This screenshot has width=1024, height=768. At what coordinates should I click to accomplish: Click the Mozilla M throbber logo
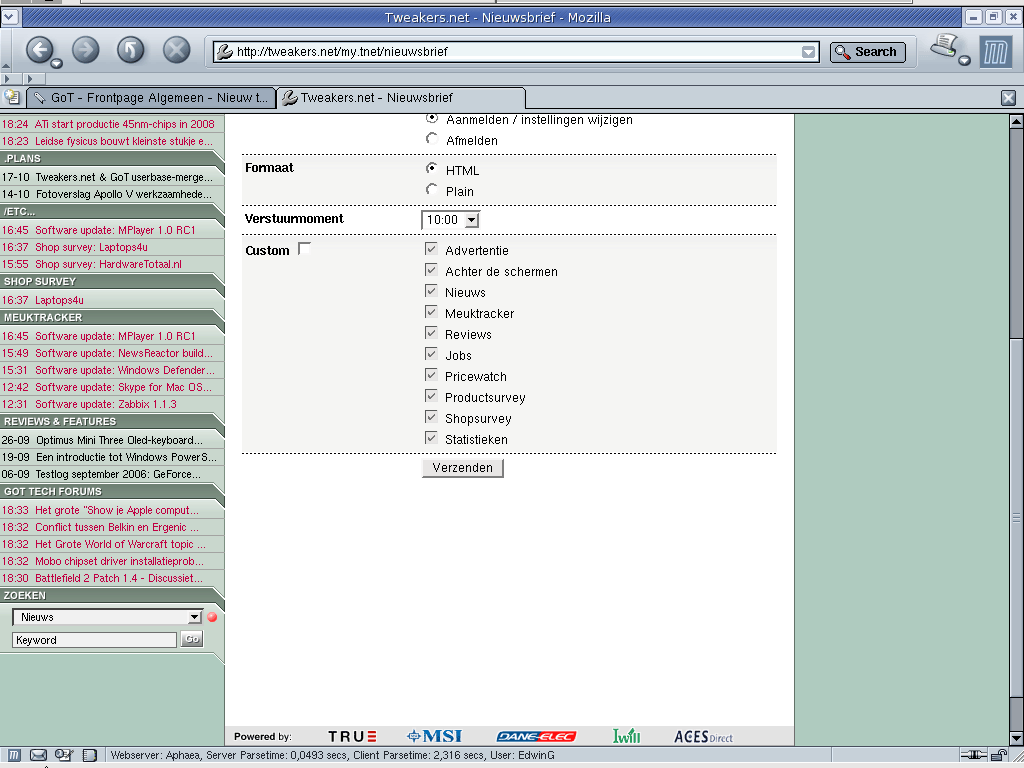[x=995, y=52]
